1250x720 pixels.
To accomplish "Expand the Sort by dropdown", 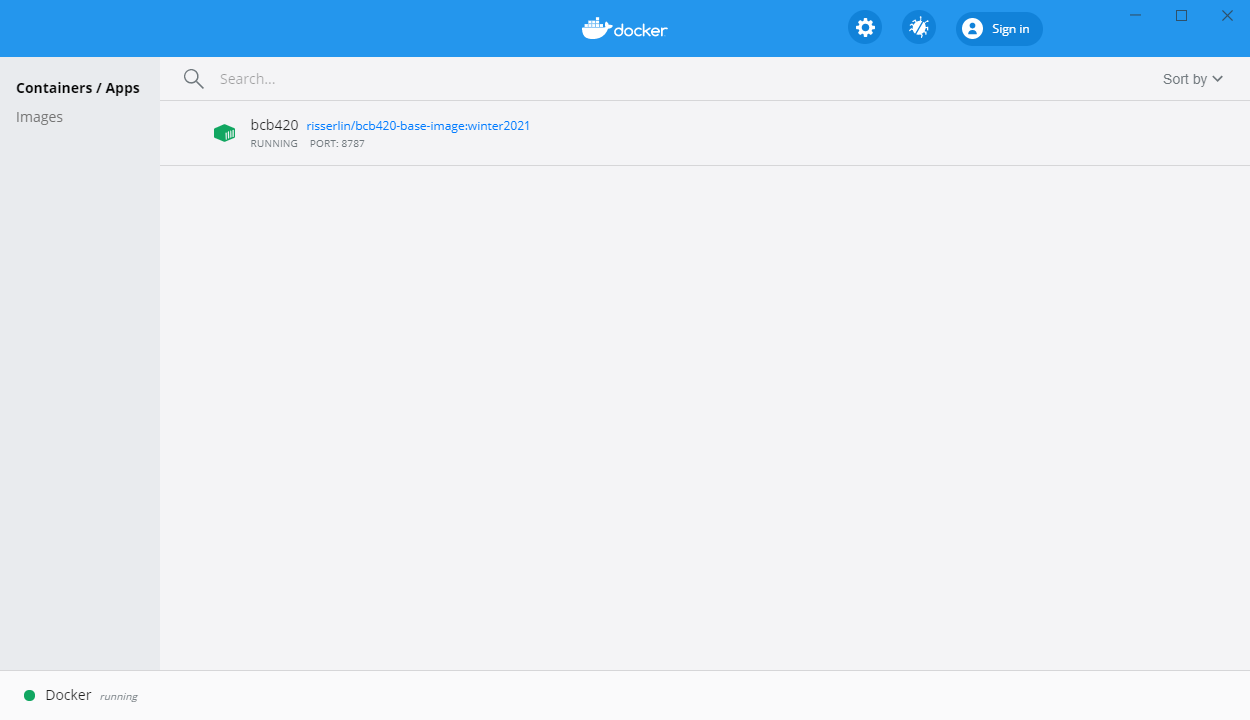I will (x=1192, y=79).
